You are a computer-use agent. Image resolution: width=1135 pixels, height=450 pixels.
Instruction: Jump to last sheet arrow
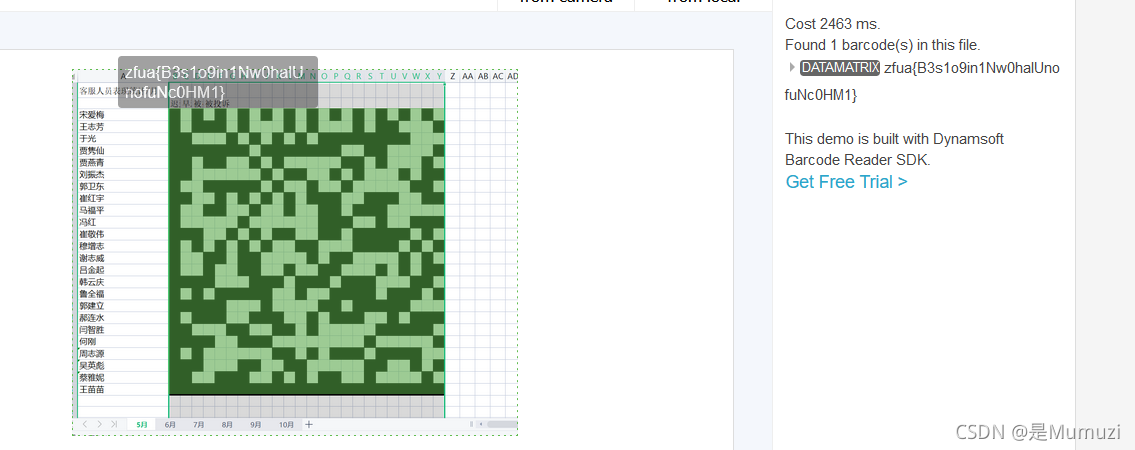(x=114, y=424)
